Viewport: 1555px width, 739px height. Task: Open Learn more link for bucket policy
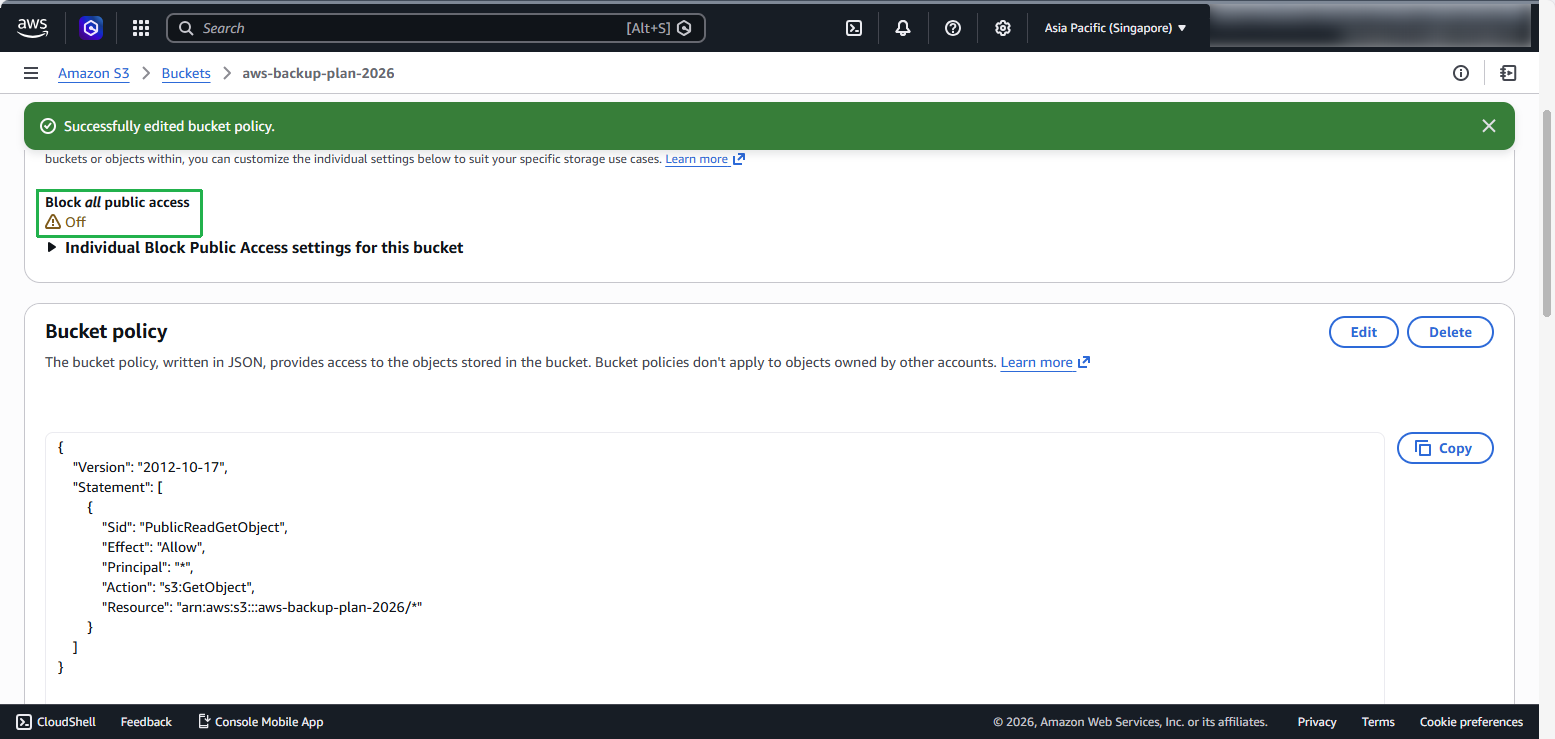(x=1036, y=362)
